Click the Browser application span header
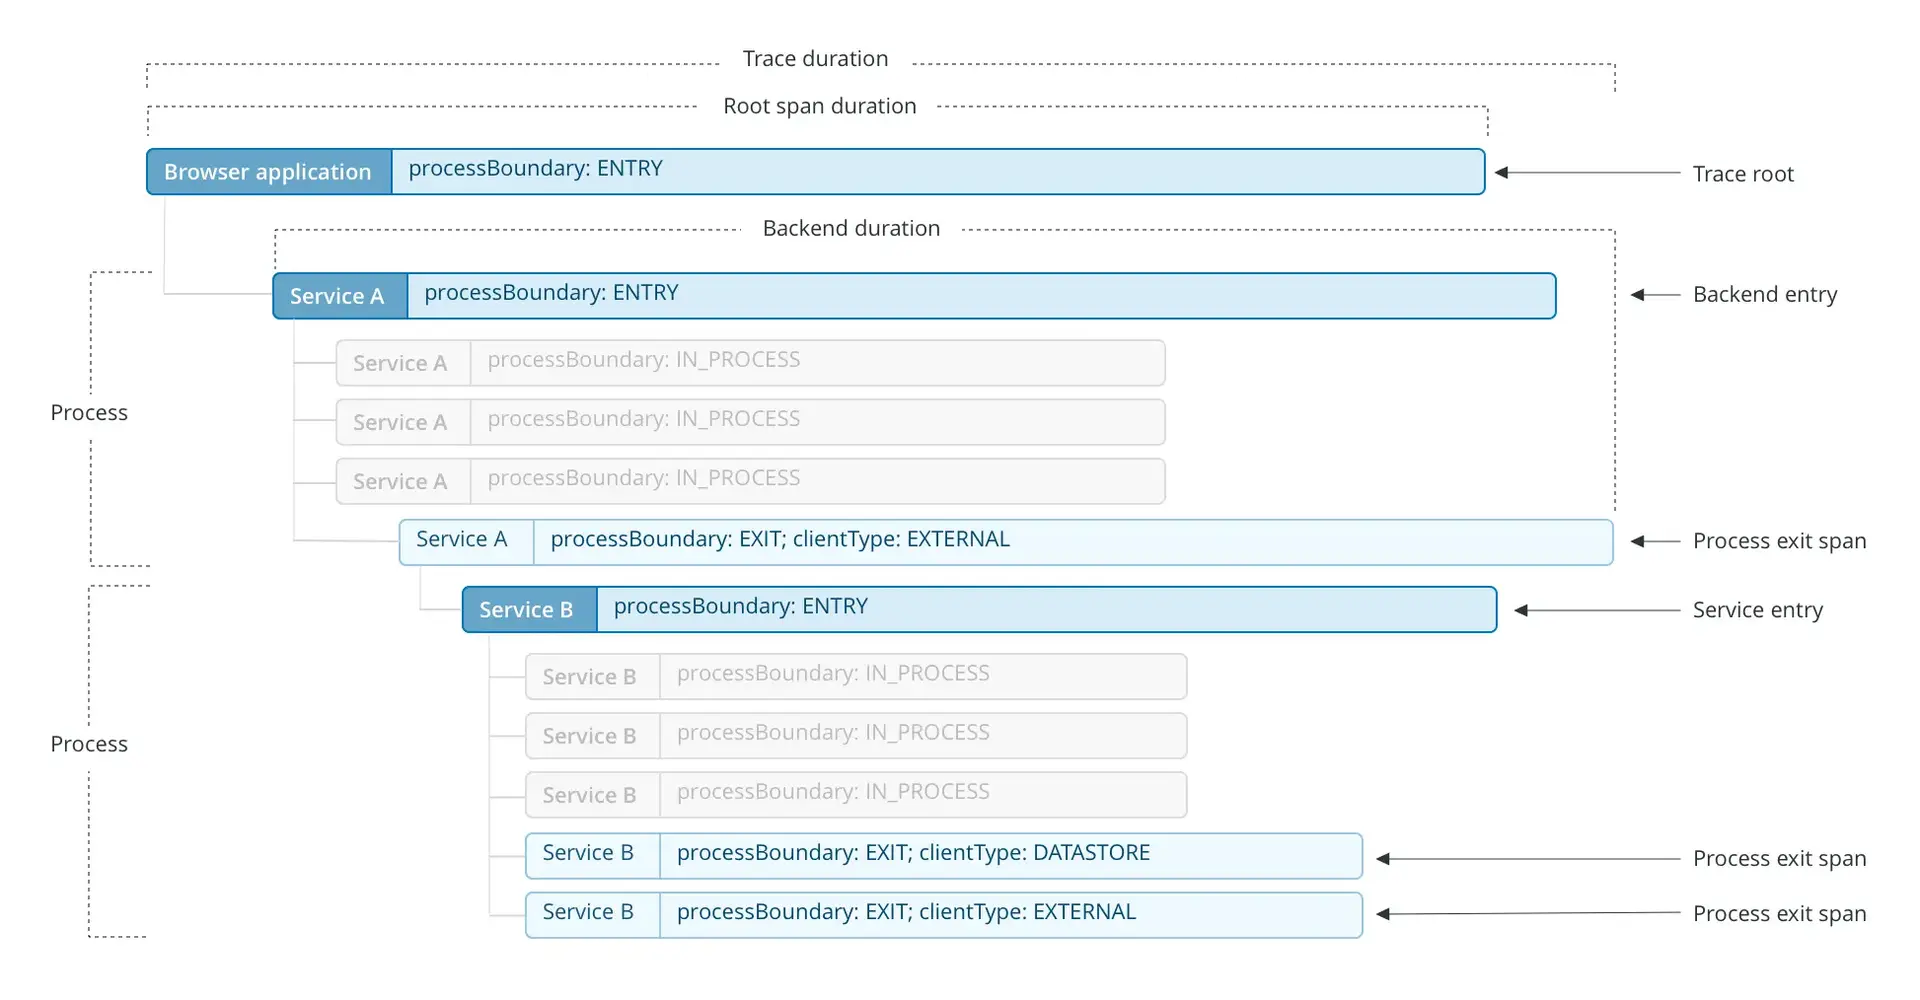Viewport: 1920px width, 1000px height. (267, 171)
